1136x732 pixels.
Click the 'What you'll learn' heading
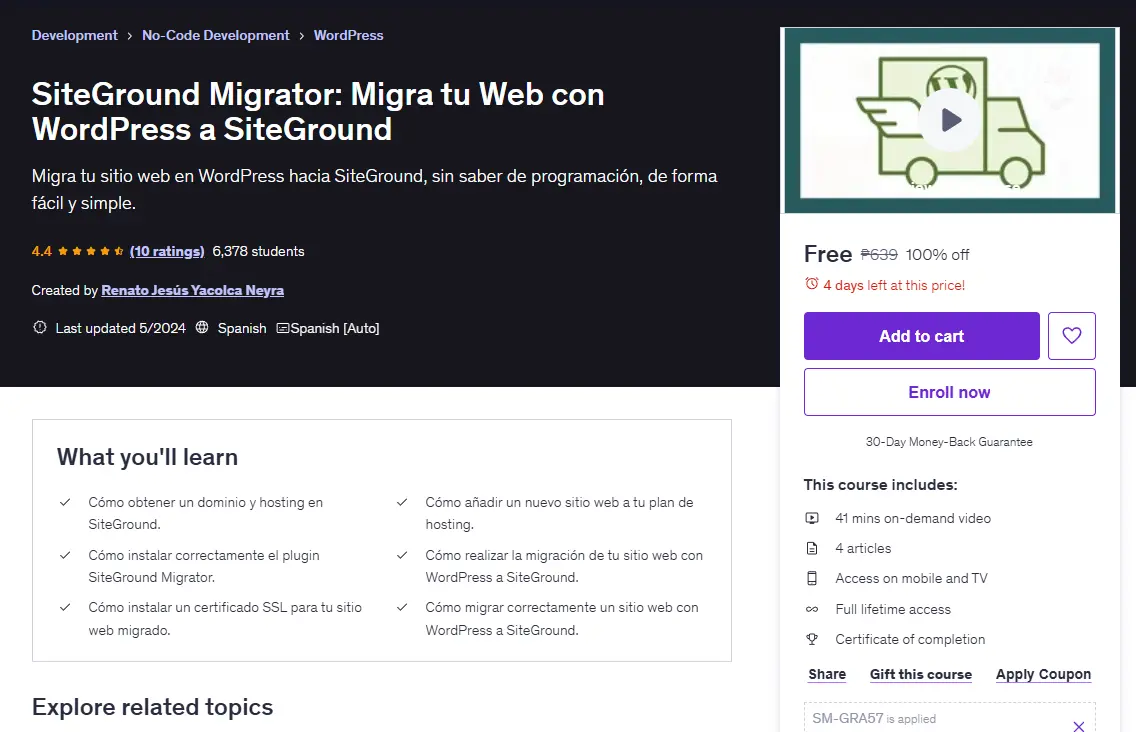(148, 457)
